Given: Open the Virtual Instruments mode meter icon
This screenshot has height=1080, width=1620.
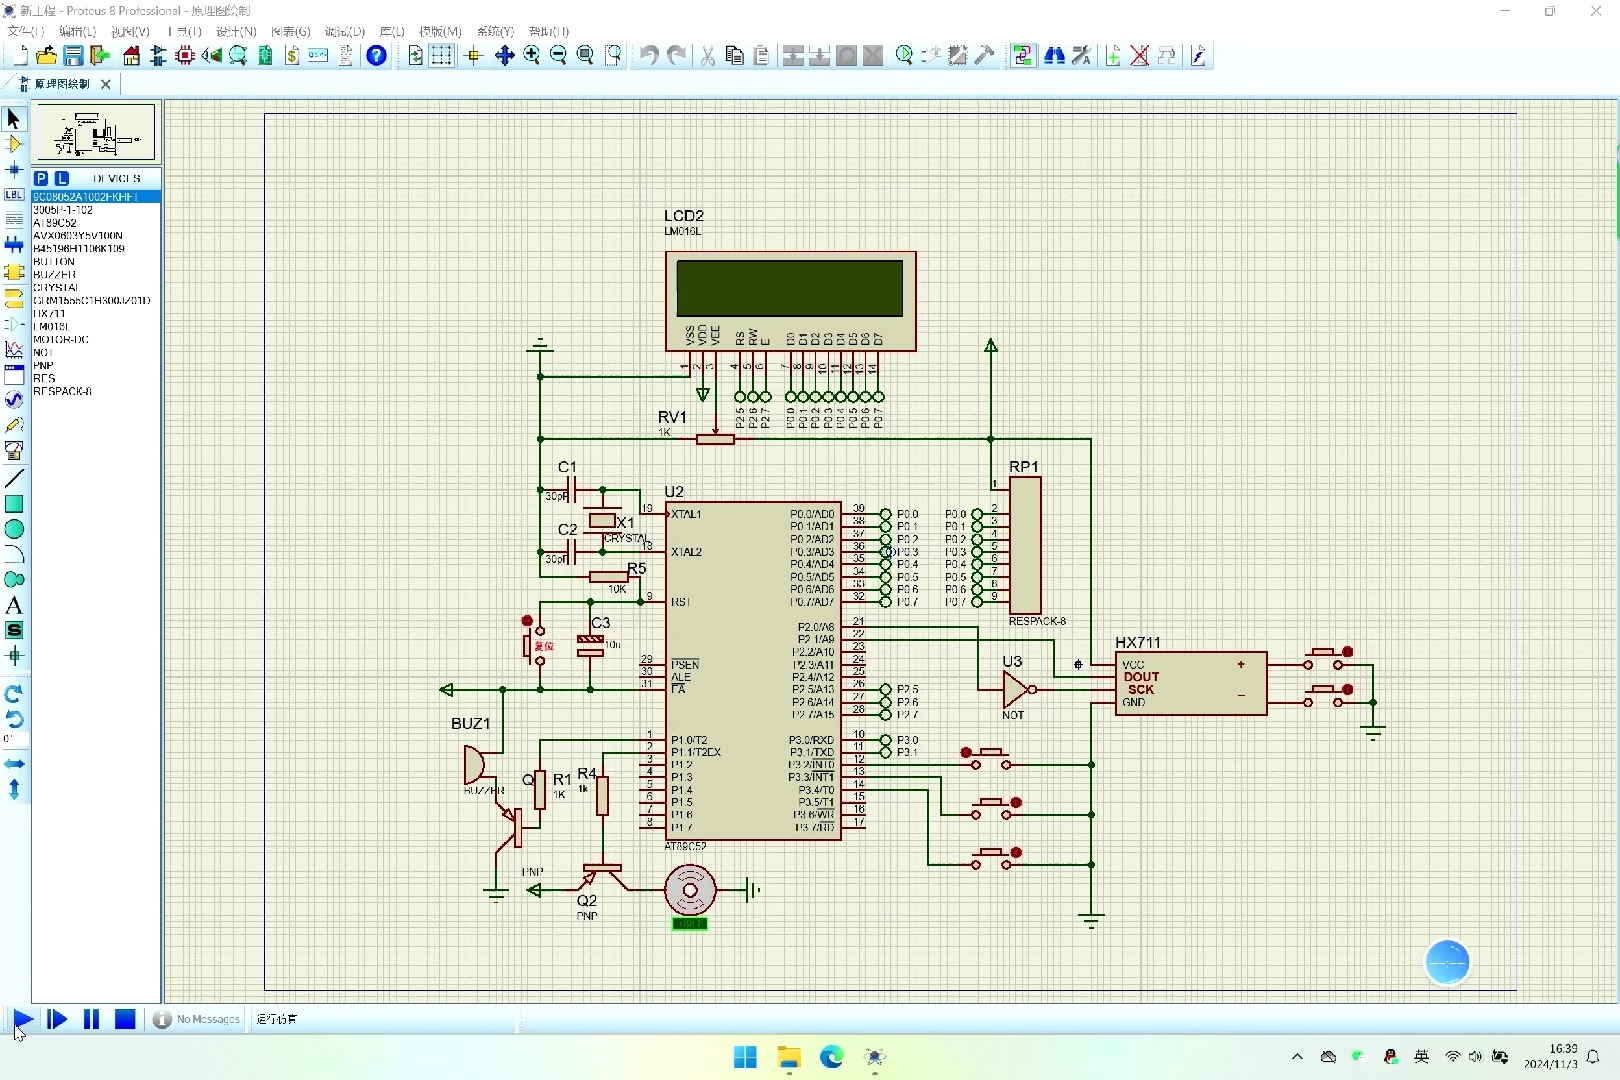Looking at the screenshot, I should pos(14,451).
